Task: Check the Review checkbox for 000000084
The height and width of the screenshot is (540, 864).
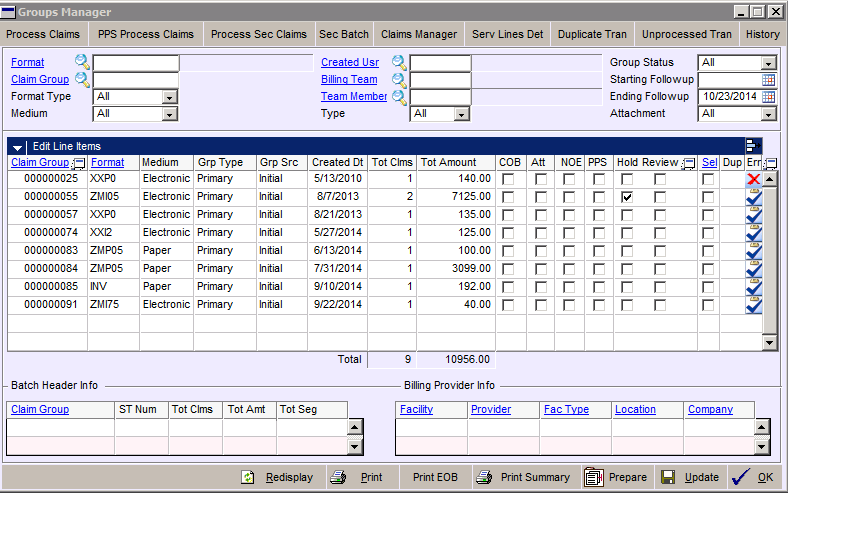Action: click(x=660, y=269)
